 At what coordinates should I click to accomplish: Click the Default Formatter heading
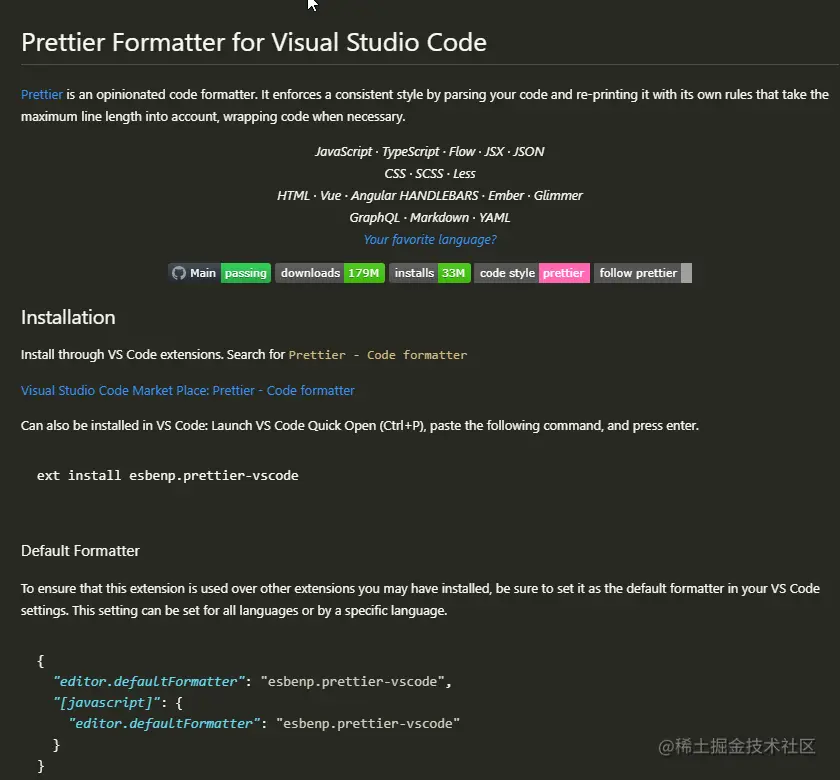pyautogui.click(x=80, y=551)
